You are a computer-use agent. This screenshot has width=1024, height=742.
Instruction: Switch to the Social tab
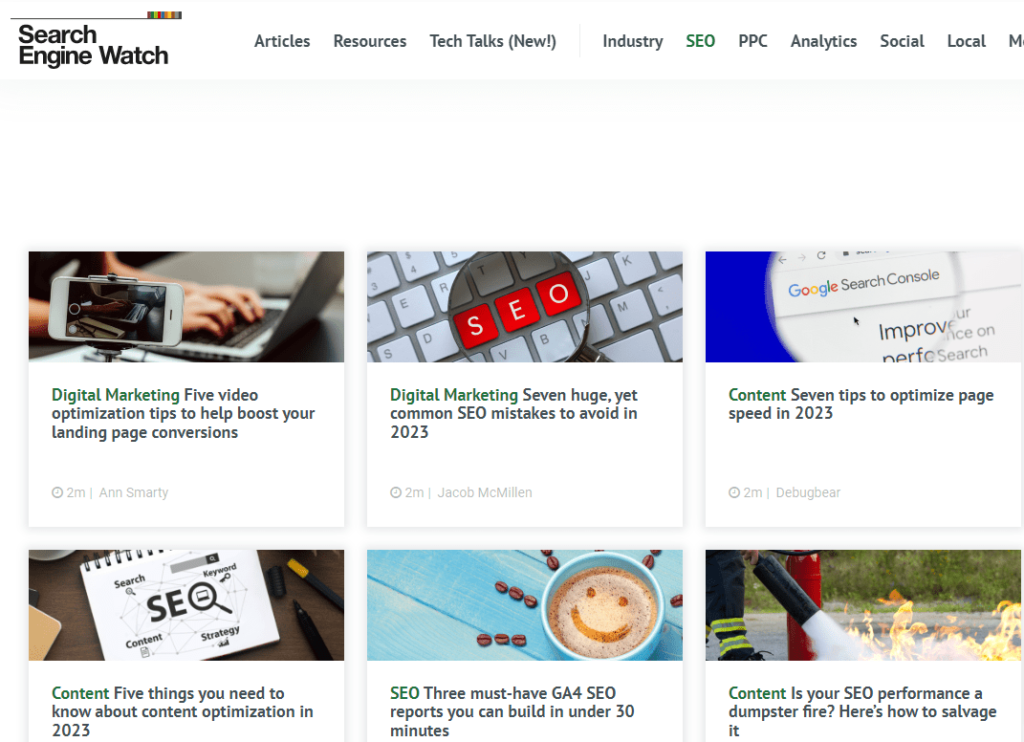click(x=901, y=41)
